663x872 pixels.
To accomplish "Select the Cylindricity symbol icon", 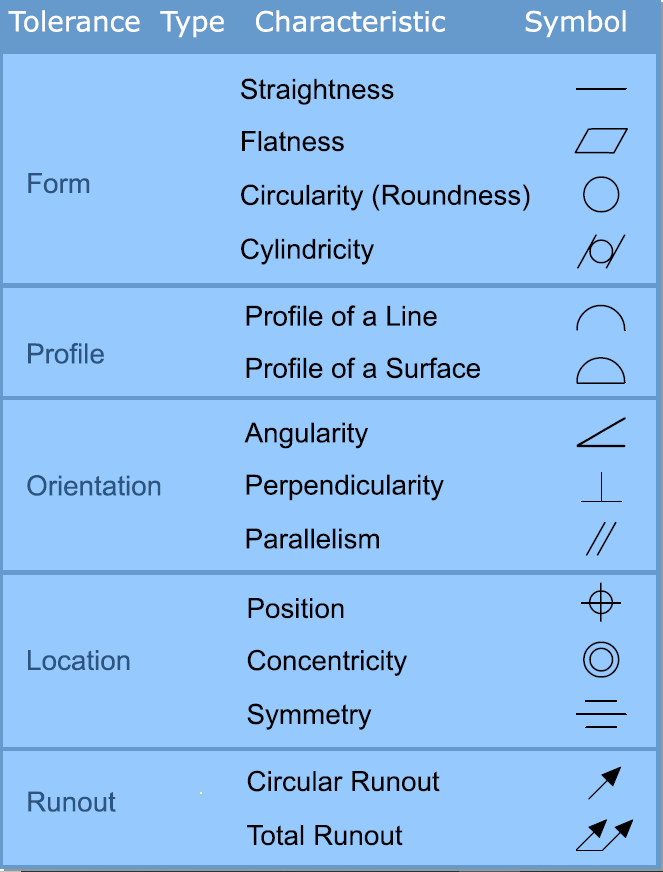I will click(x=601, y=250).
